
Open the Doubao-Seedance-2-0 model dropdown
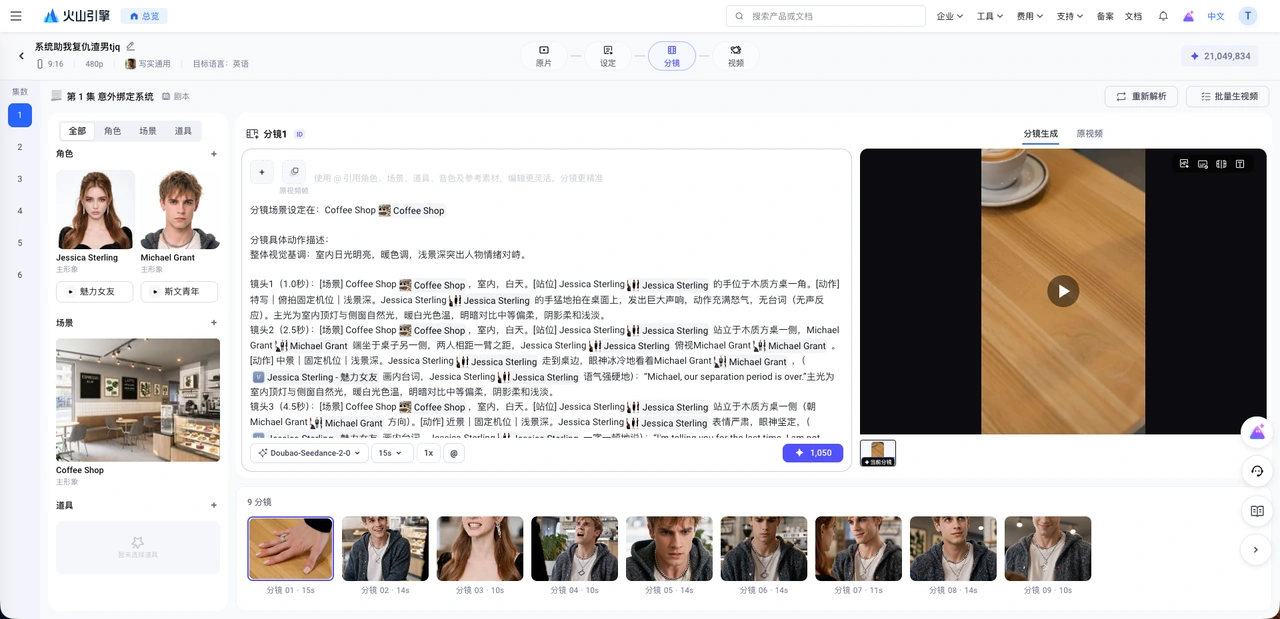[308, 453]
